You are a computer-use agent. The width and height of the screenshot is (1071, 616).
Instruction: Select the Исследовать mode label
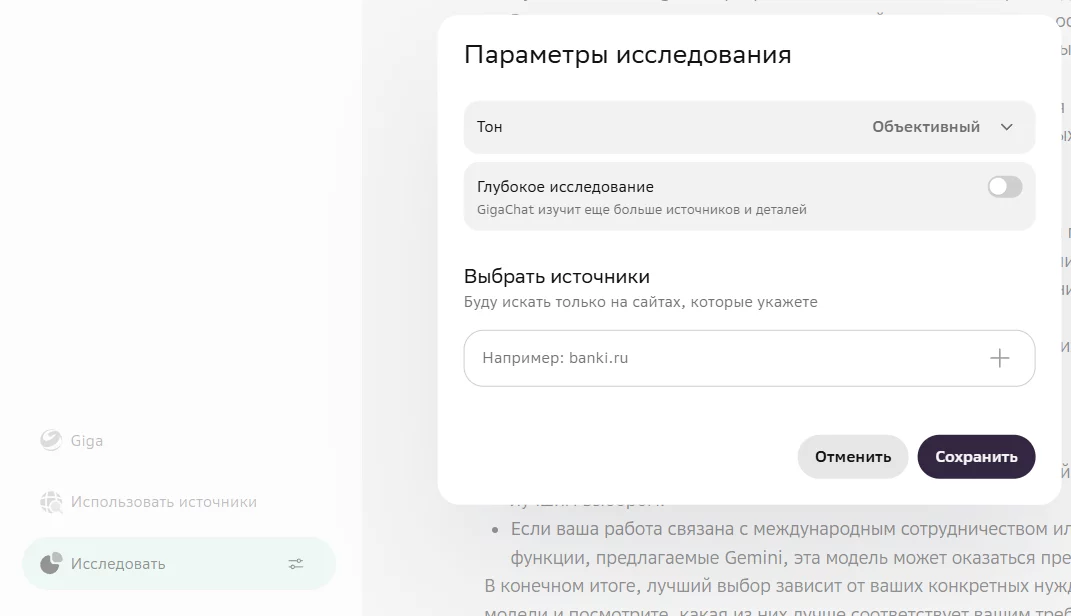[x=118, y=564]
